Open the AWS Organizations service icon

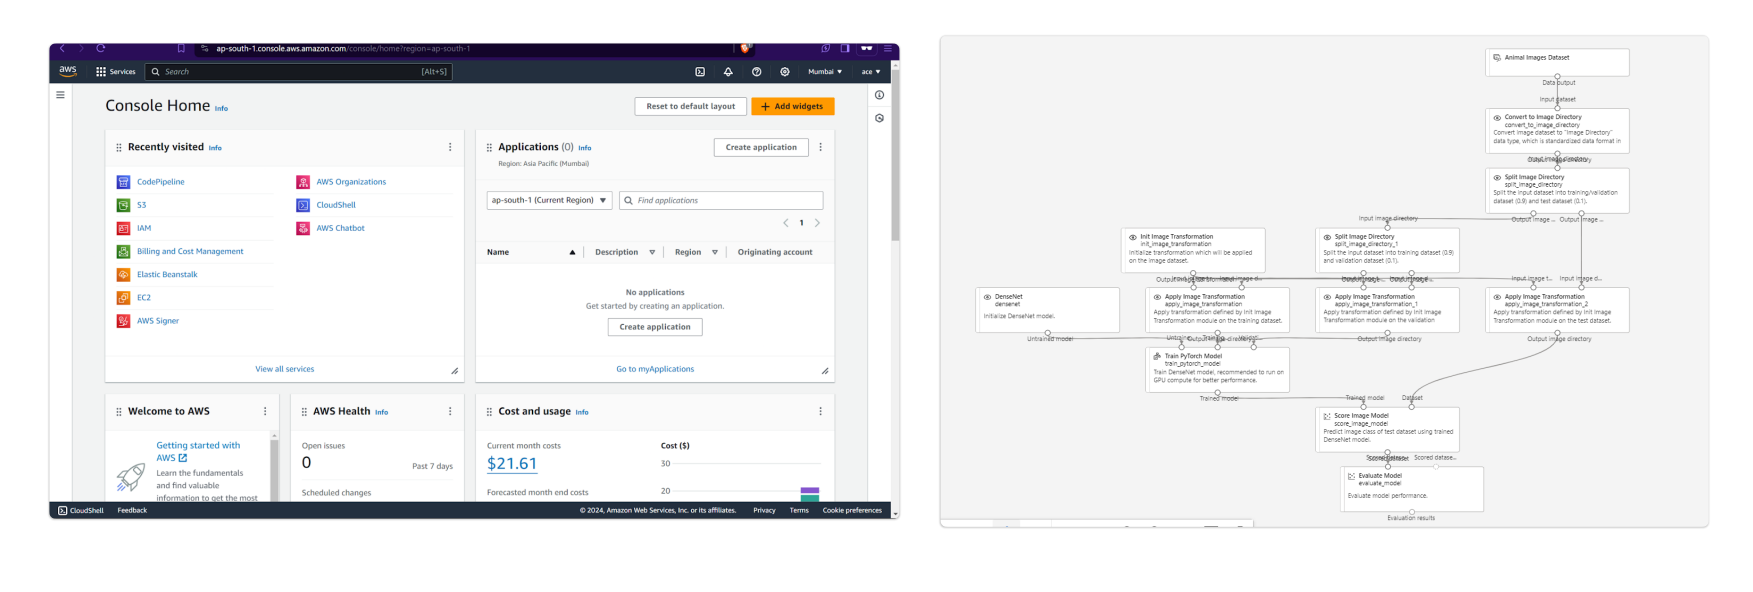303,182
